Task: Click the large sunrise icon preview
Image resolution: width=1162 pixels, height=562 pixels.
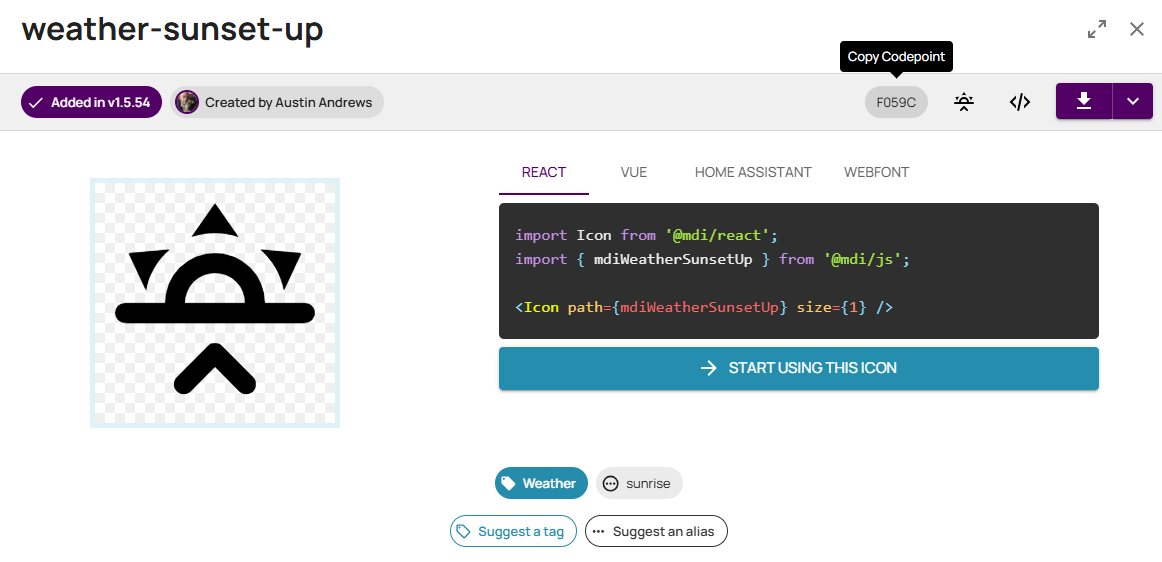Action: click(x=215, y=303)
